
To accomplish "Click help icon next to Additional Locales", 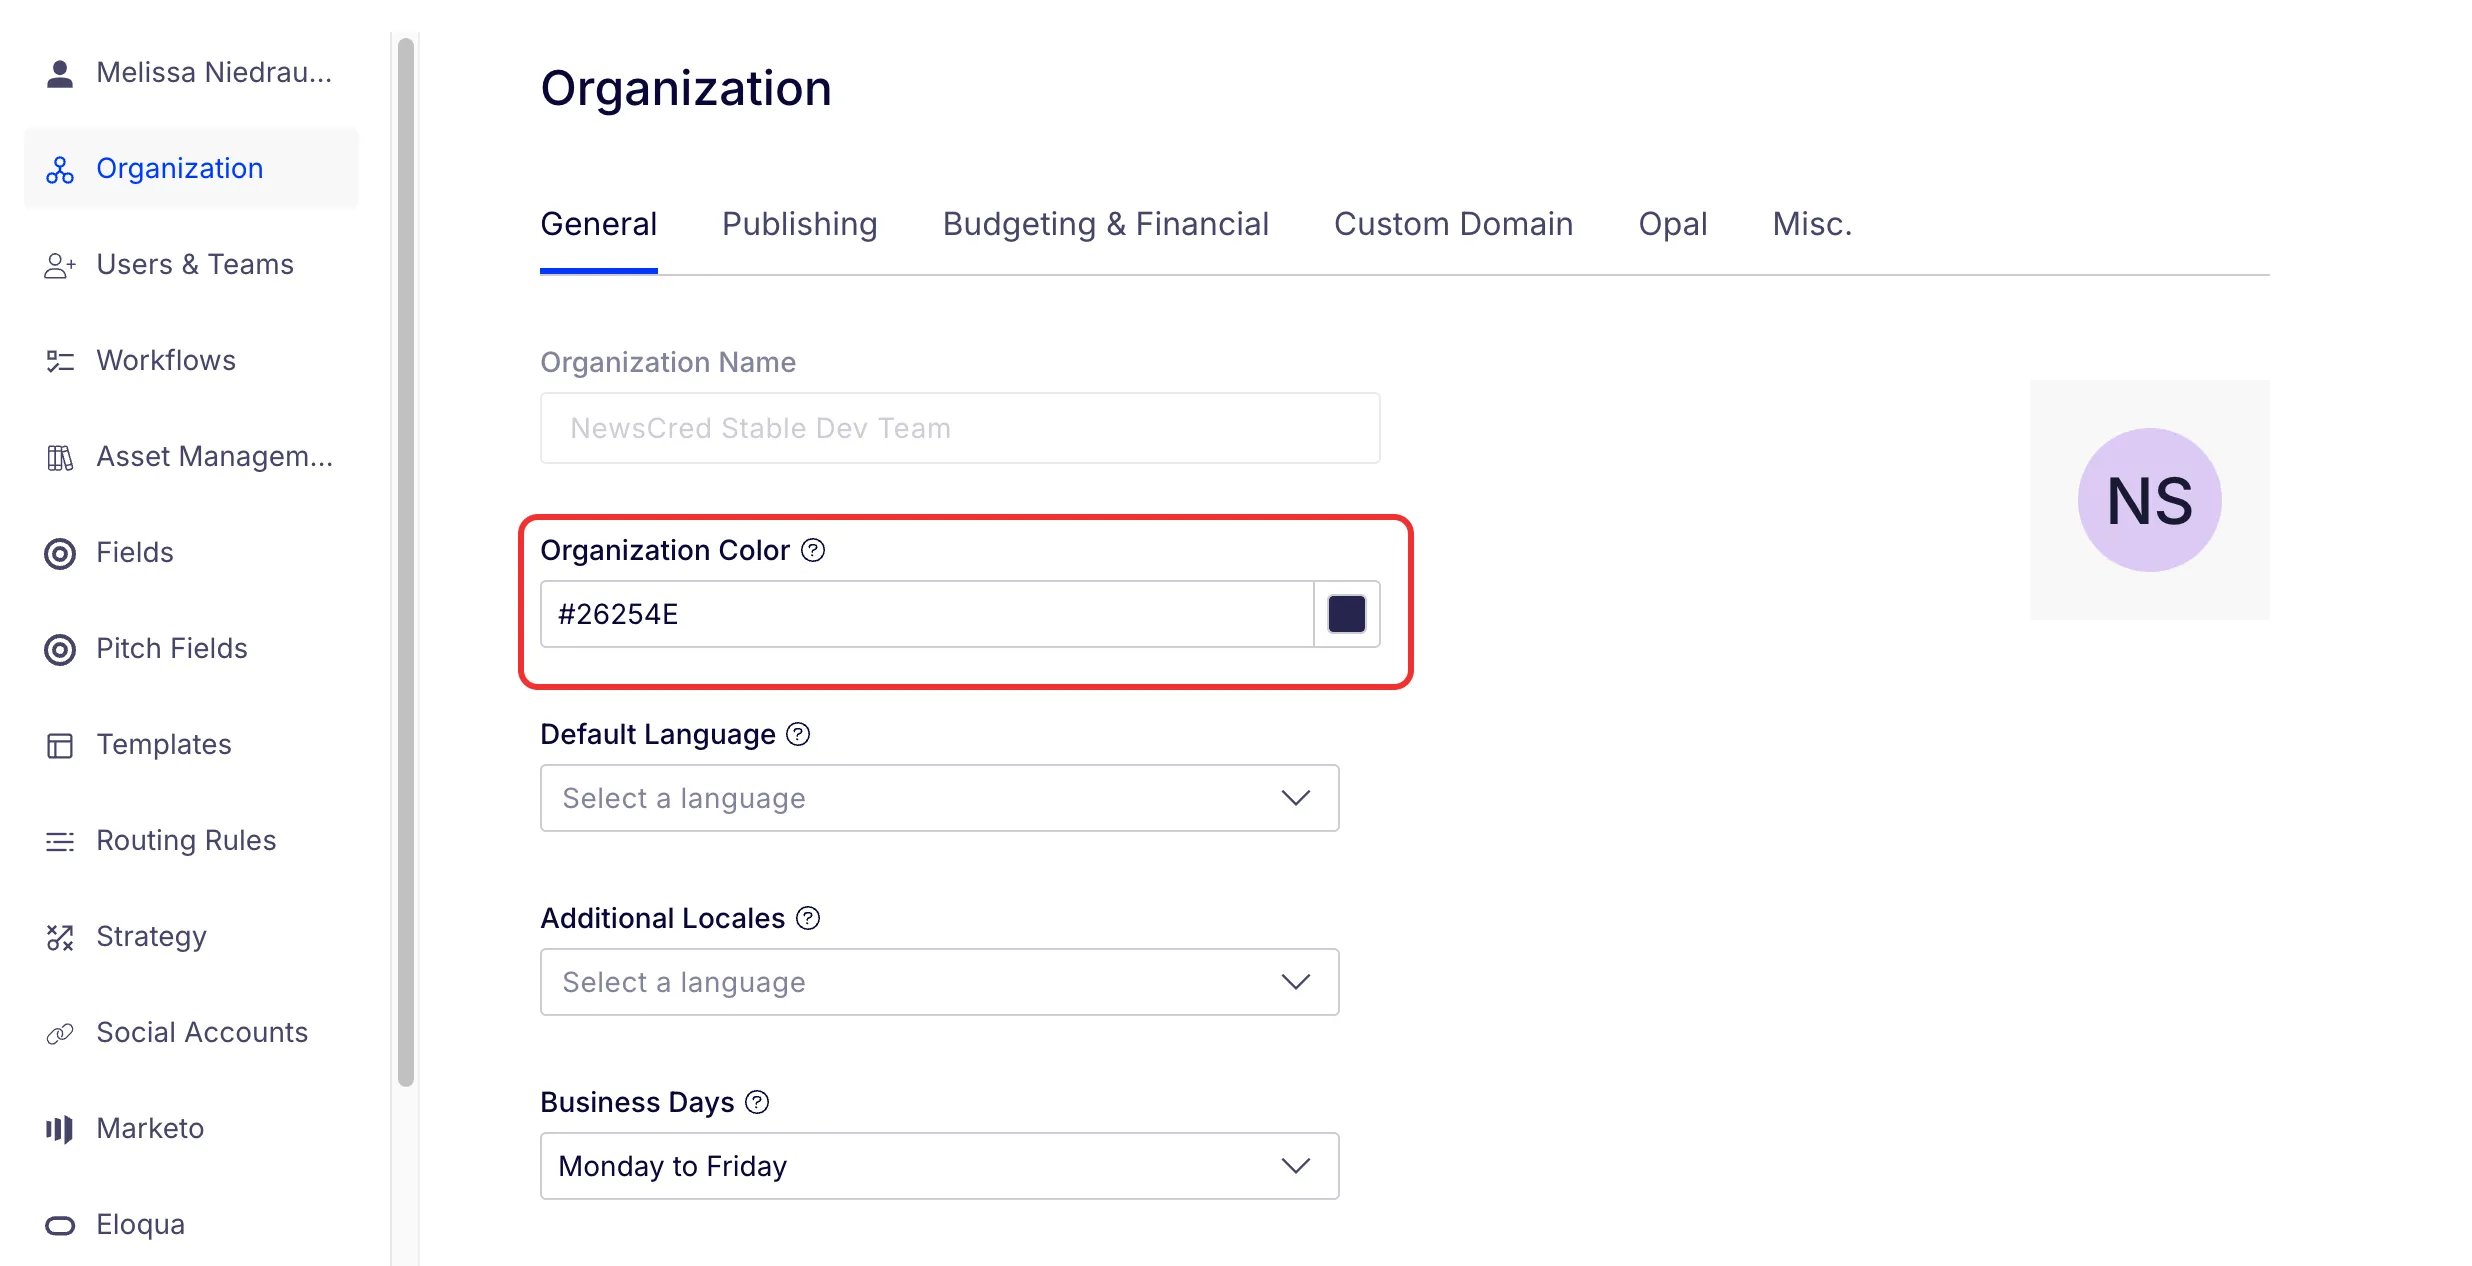I will click(x=808, y=918).
